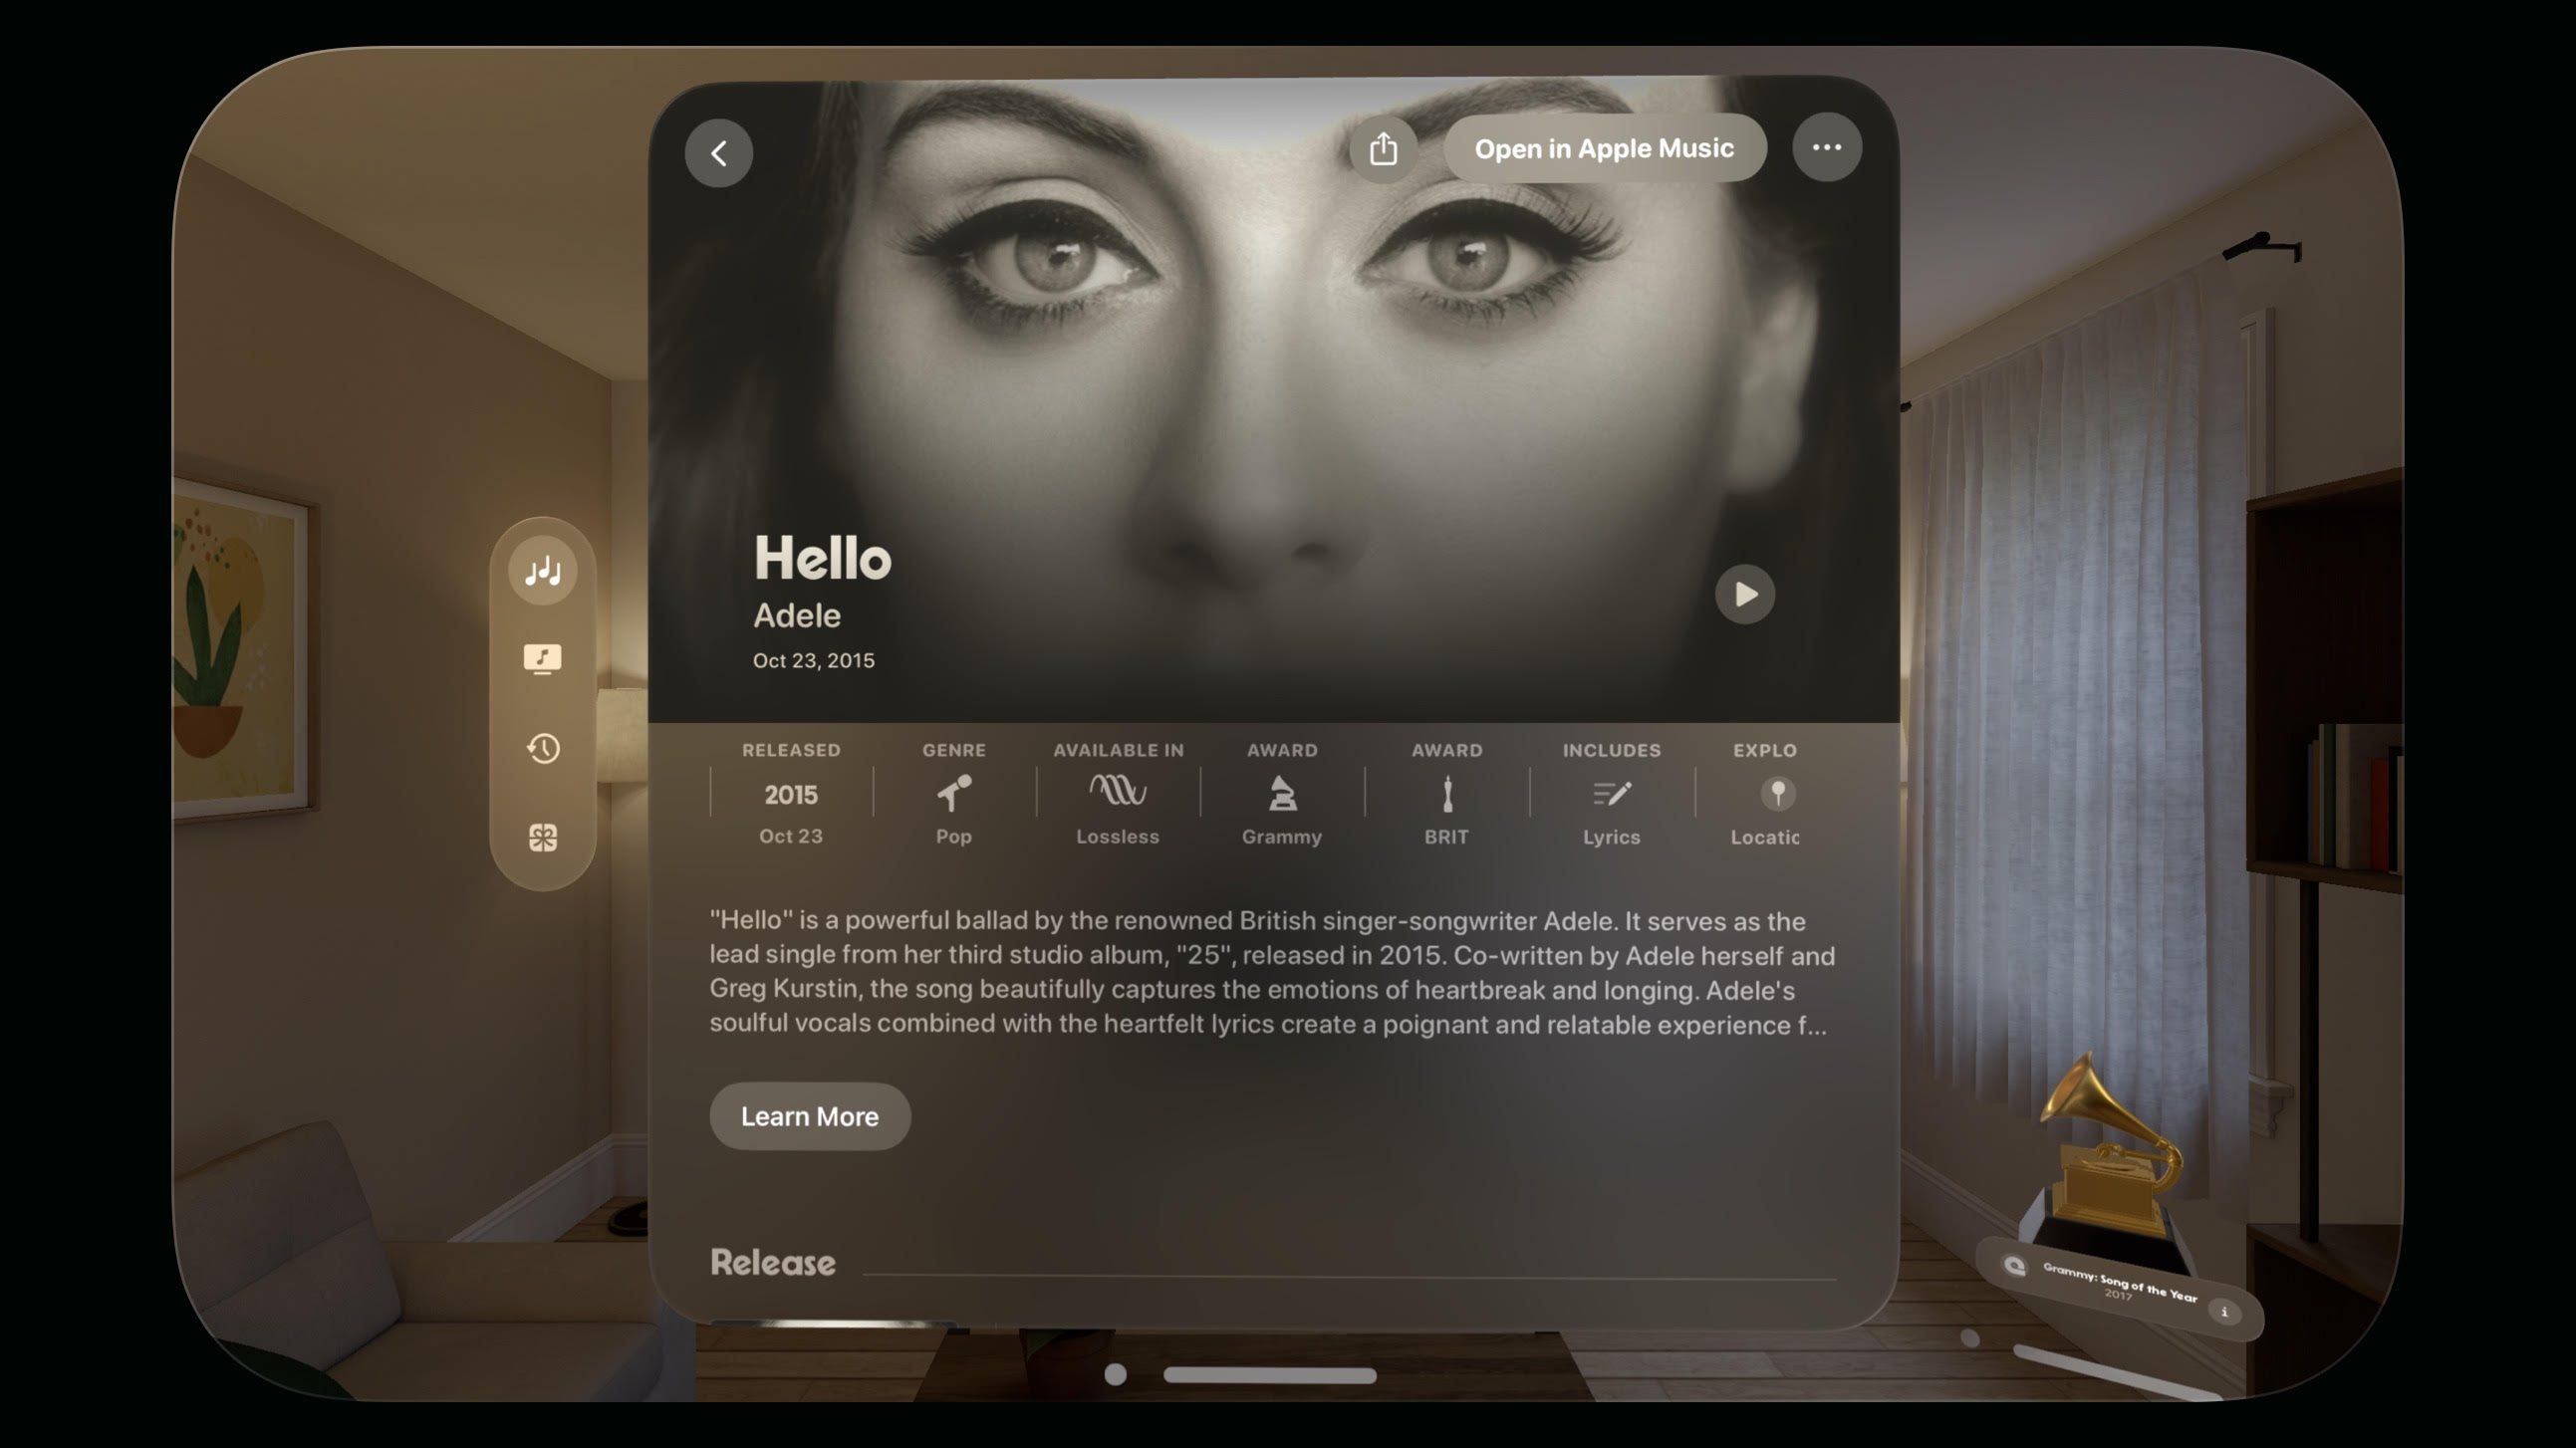The image size is (2576, 1448).
Task: Select the Pop genre icon
Action: click(953, 792)
